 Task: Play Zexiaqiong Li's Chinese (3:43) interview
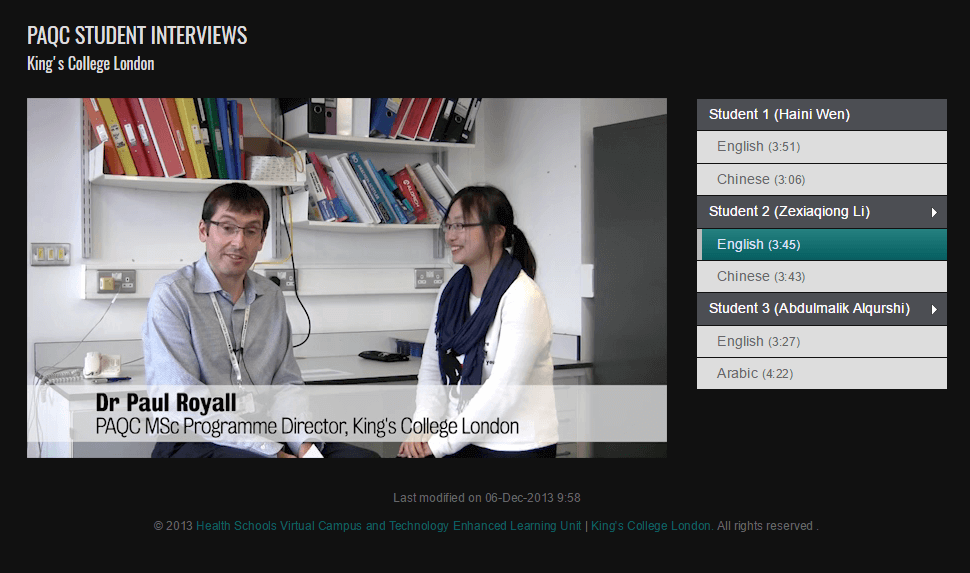(x=822, y=277)
